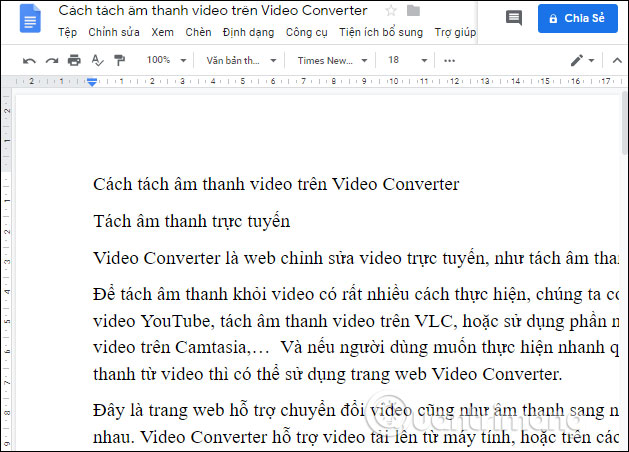
Task: Click the line starting 'nhau. Video Converter hỗ trợ'
Action: (356, 437)
